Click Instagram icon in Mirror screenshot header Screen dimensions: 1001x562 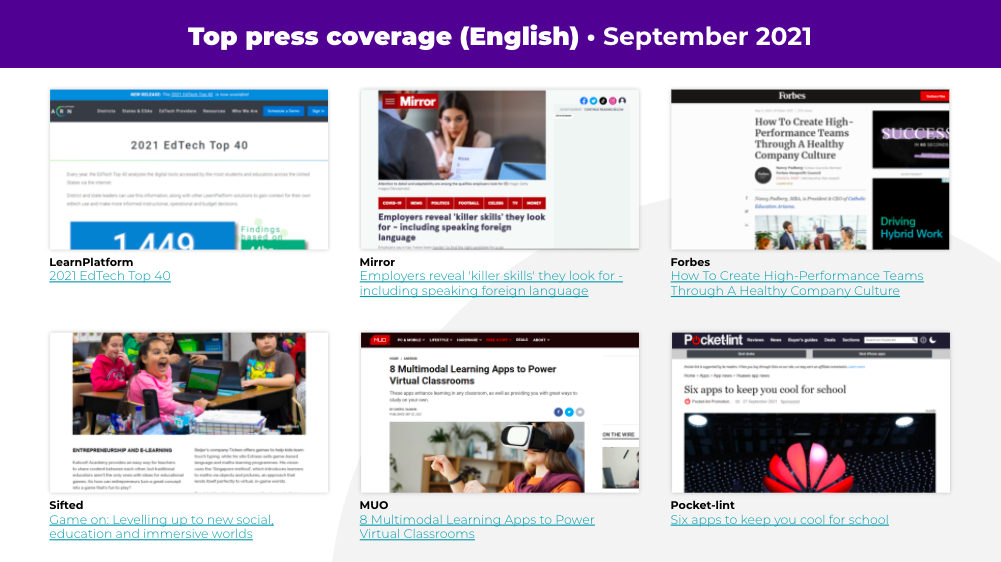(x=612, y=101)
